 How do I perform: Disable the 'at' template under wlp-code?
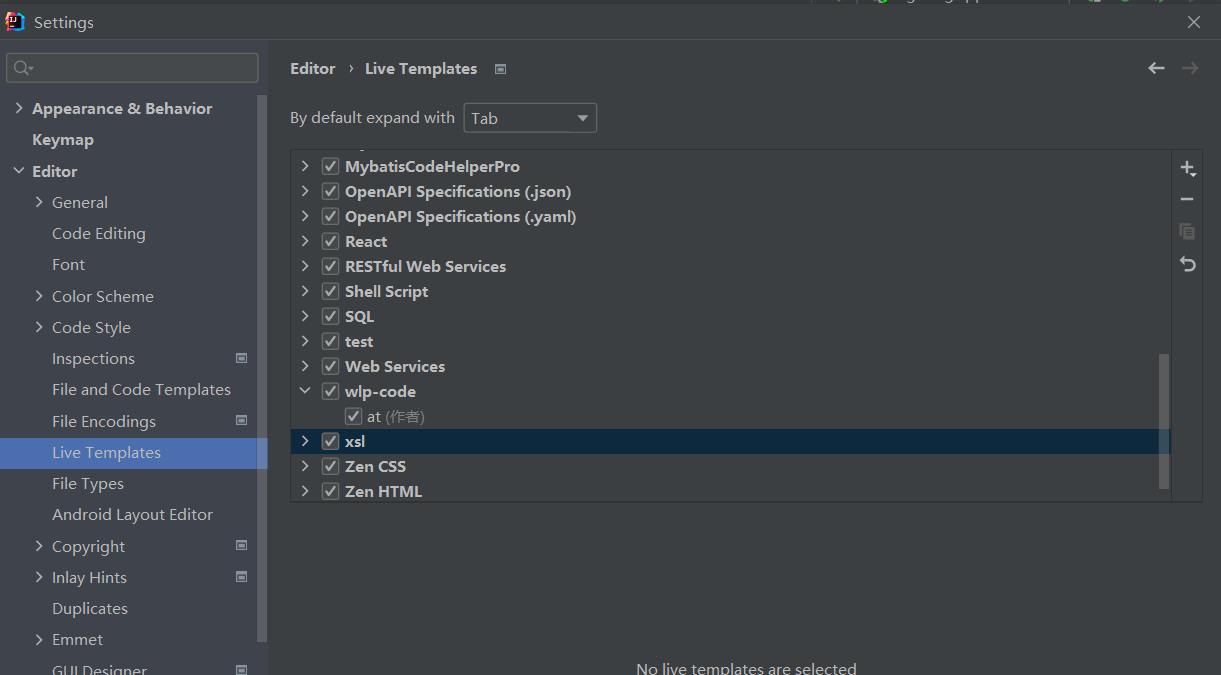point(353,417)
